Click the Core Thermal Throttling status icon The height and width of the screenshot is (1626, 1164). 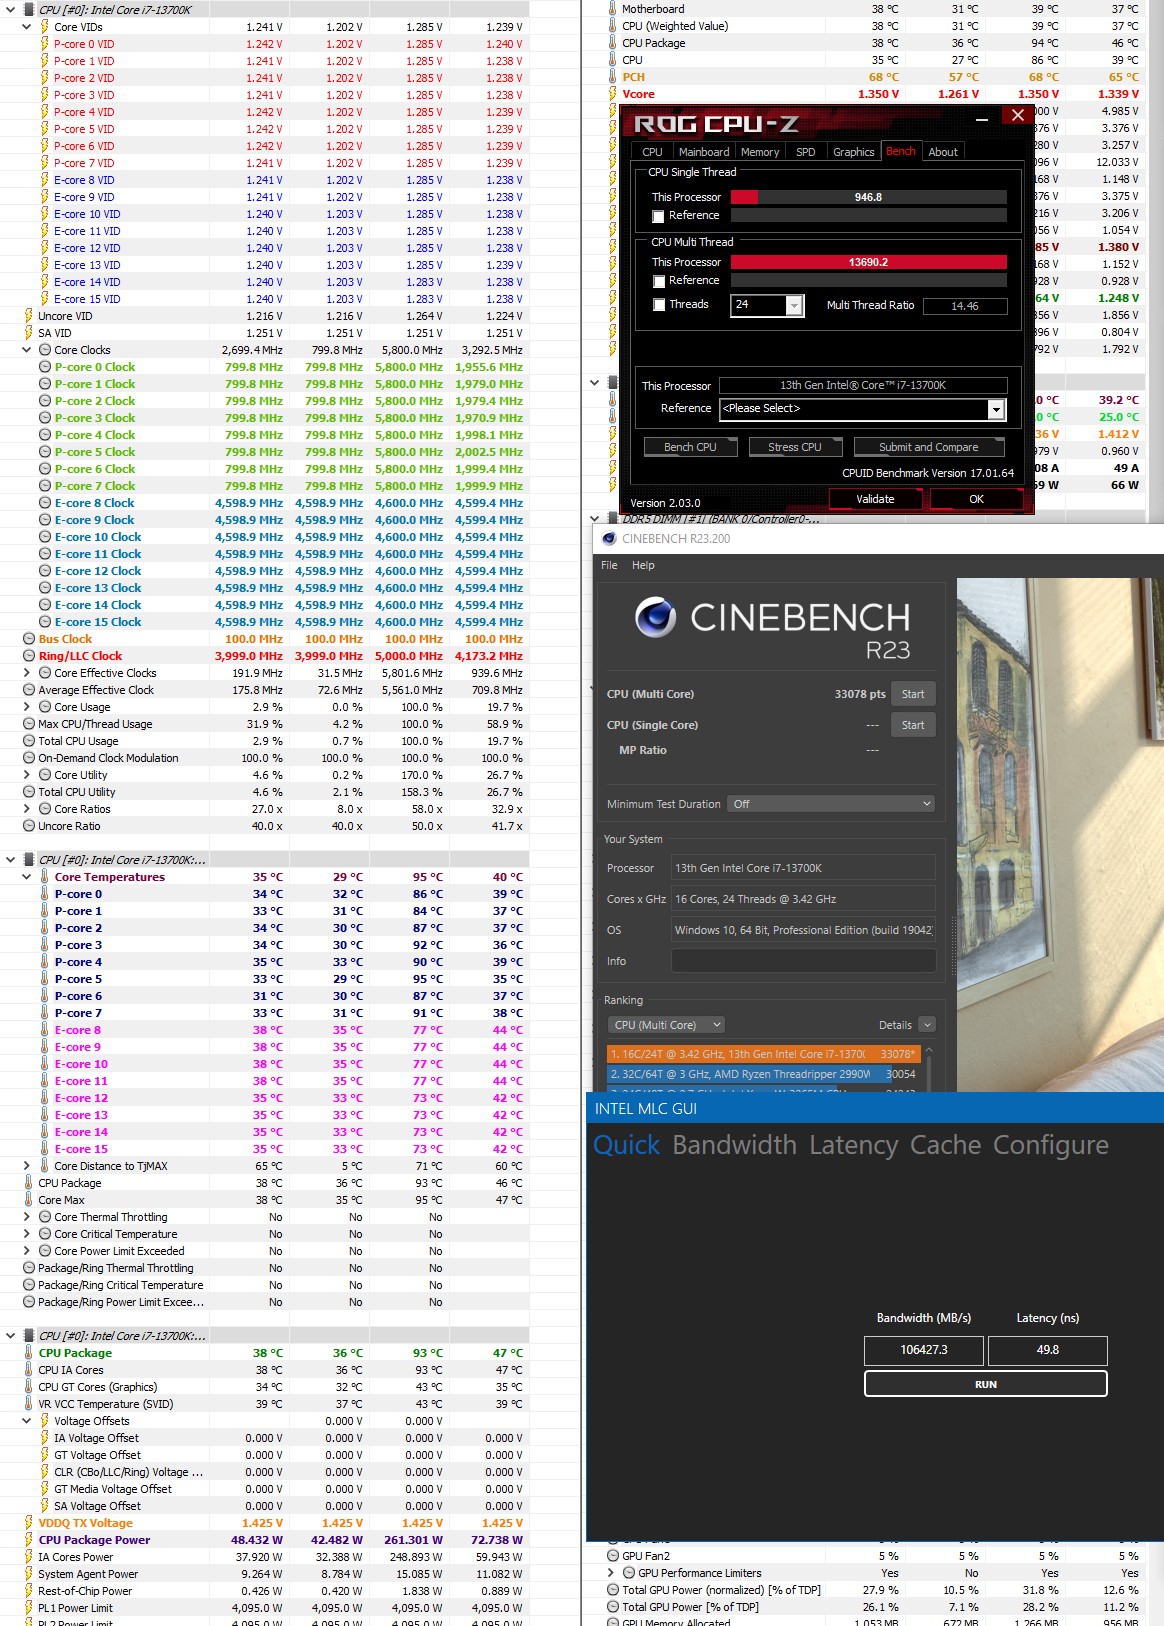[x=45, y=1217]
